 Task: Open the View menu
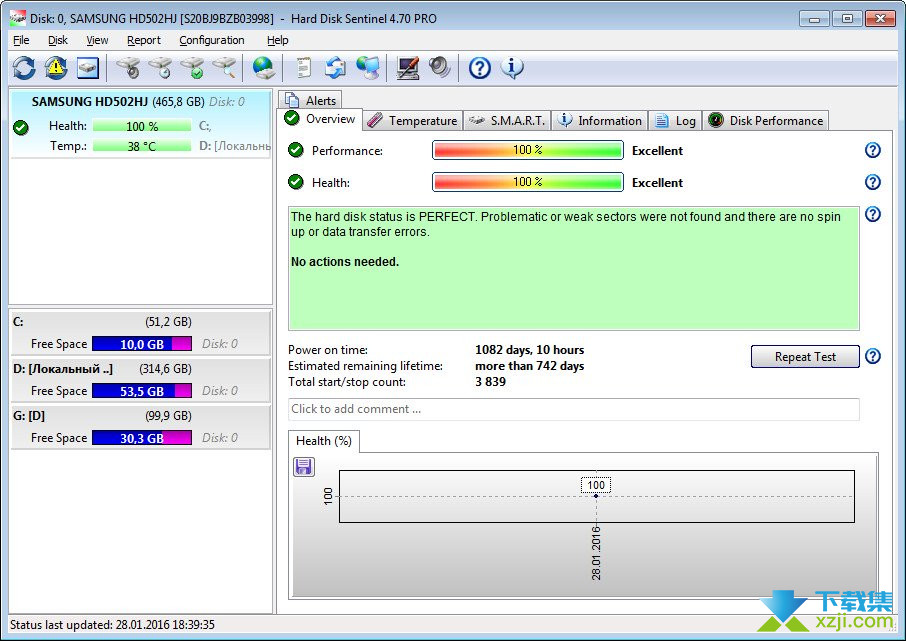pyautogui.click(x=97, y=40)
